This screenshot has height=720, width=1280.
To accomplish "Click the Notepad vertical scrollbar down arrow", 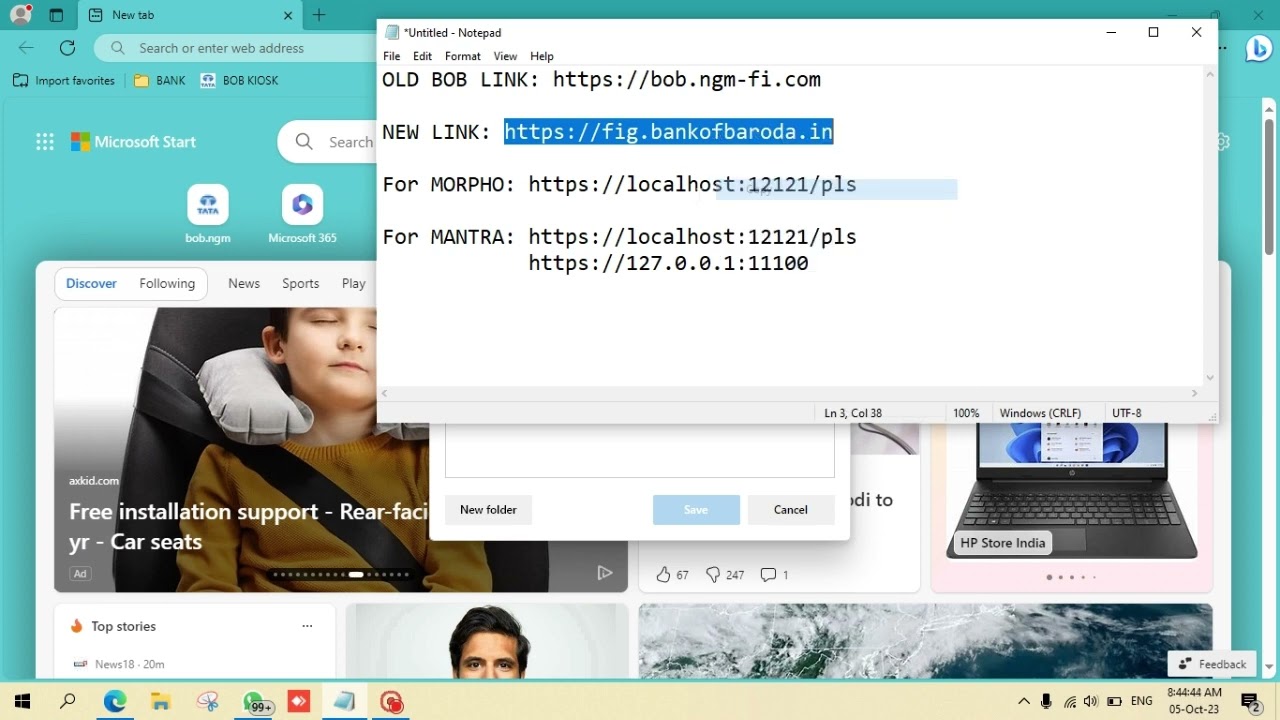I will point(1210,378).
